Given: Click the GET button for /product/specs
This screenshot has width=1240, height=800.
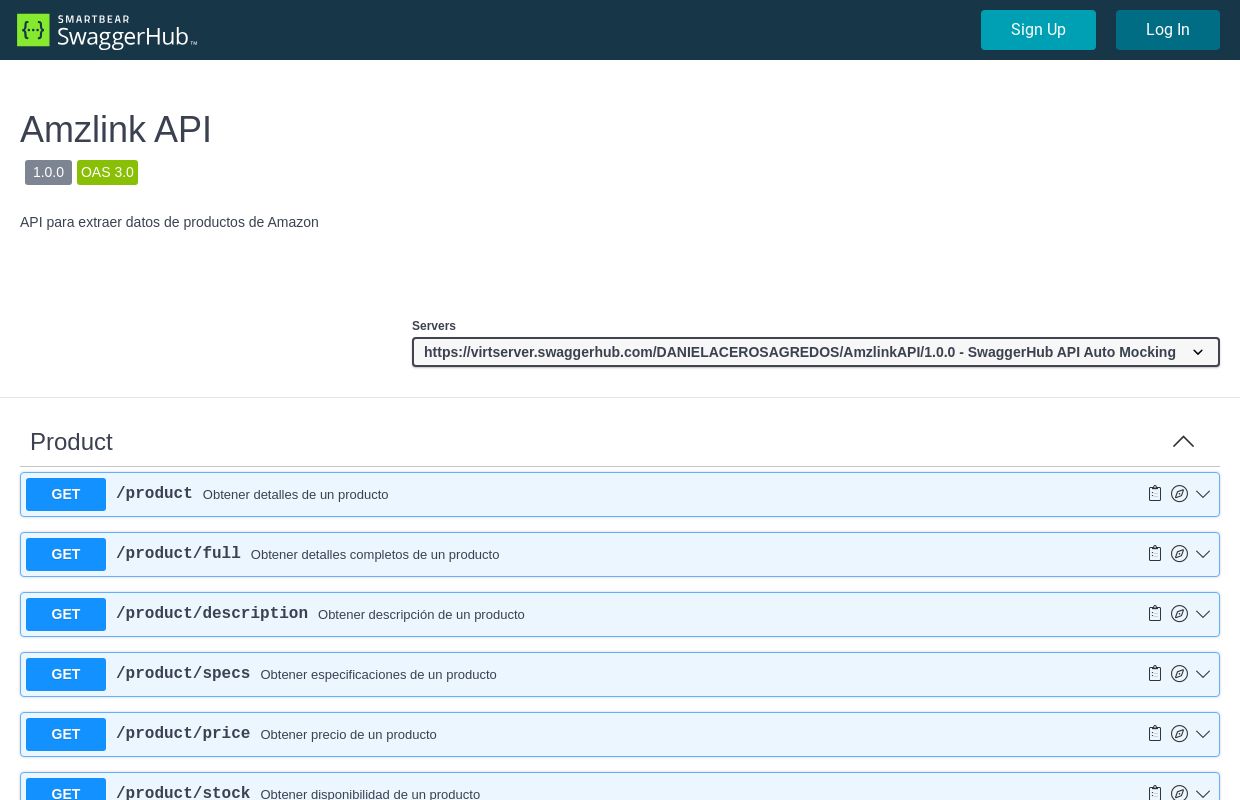Looking at the screenshot, I should coord(66,674).
